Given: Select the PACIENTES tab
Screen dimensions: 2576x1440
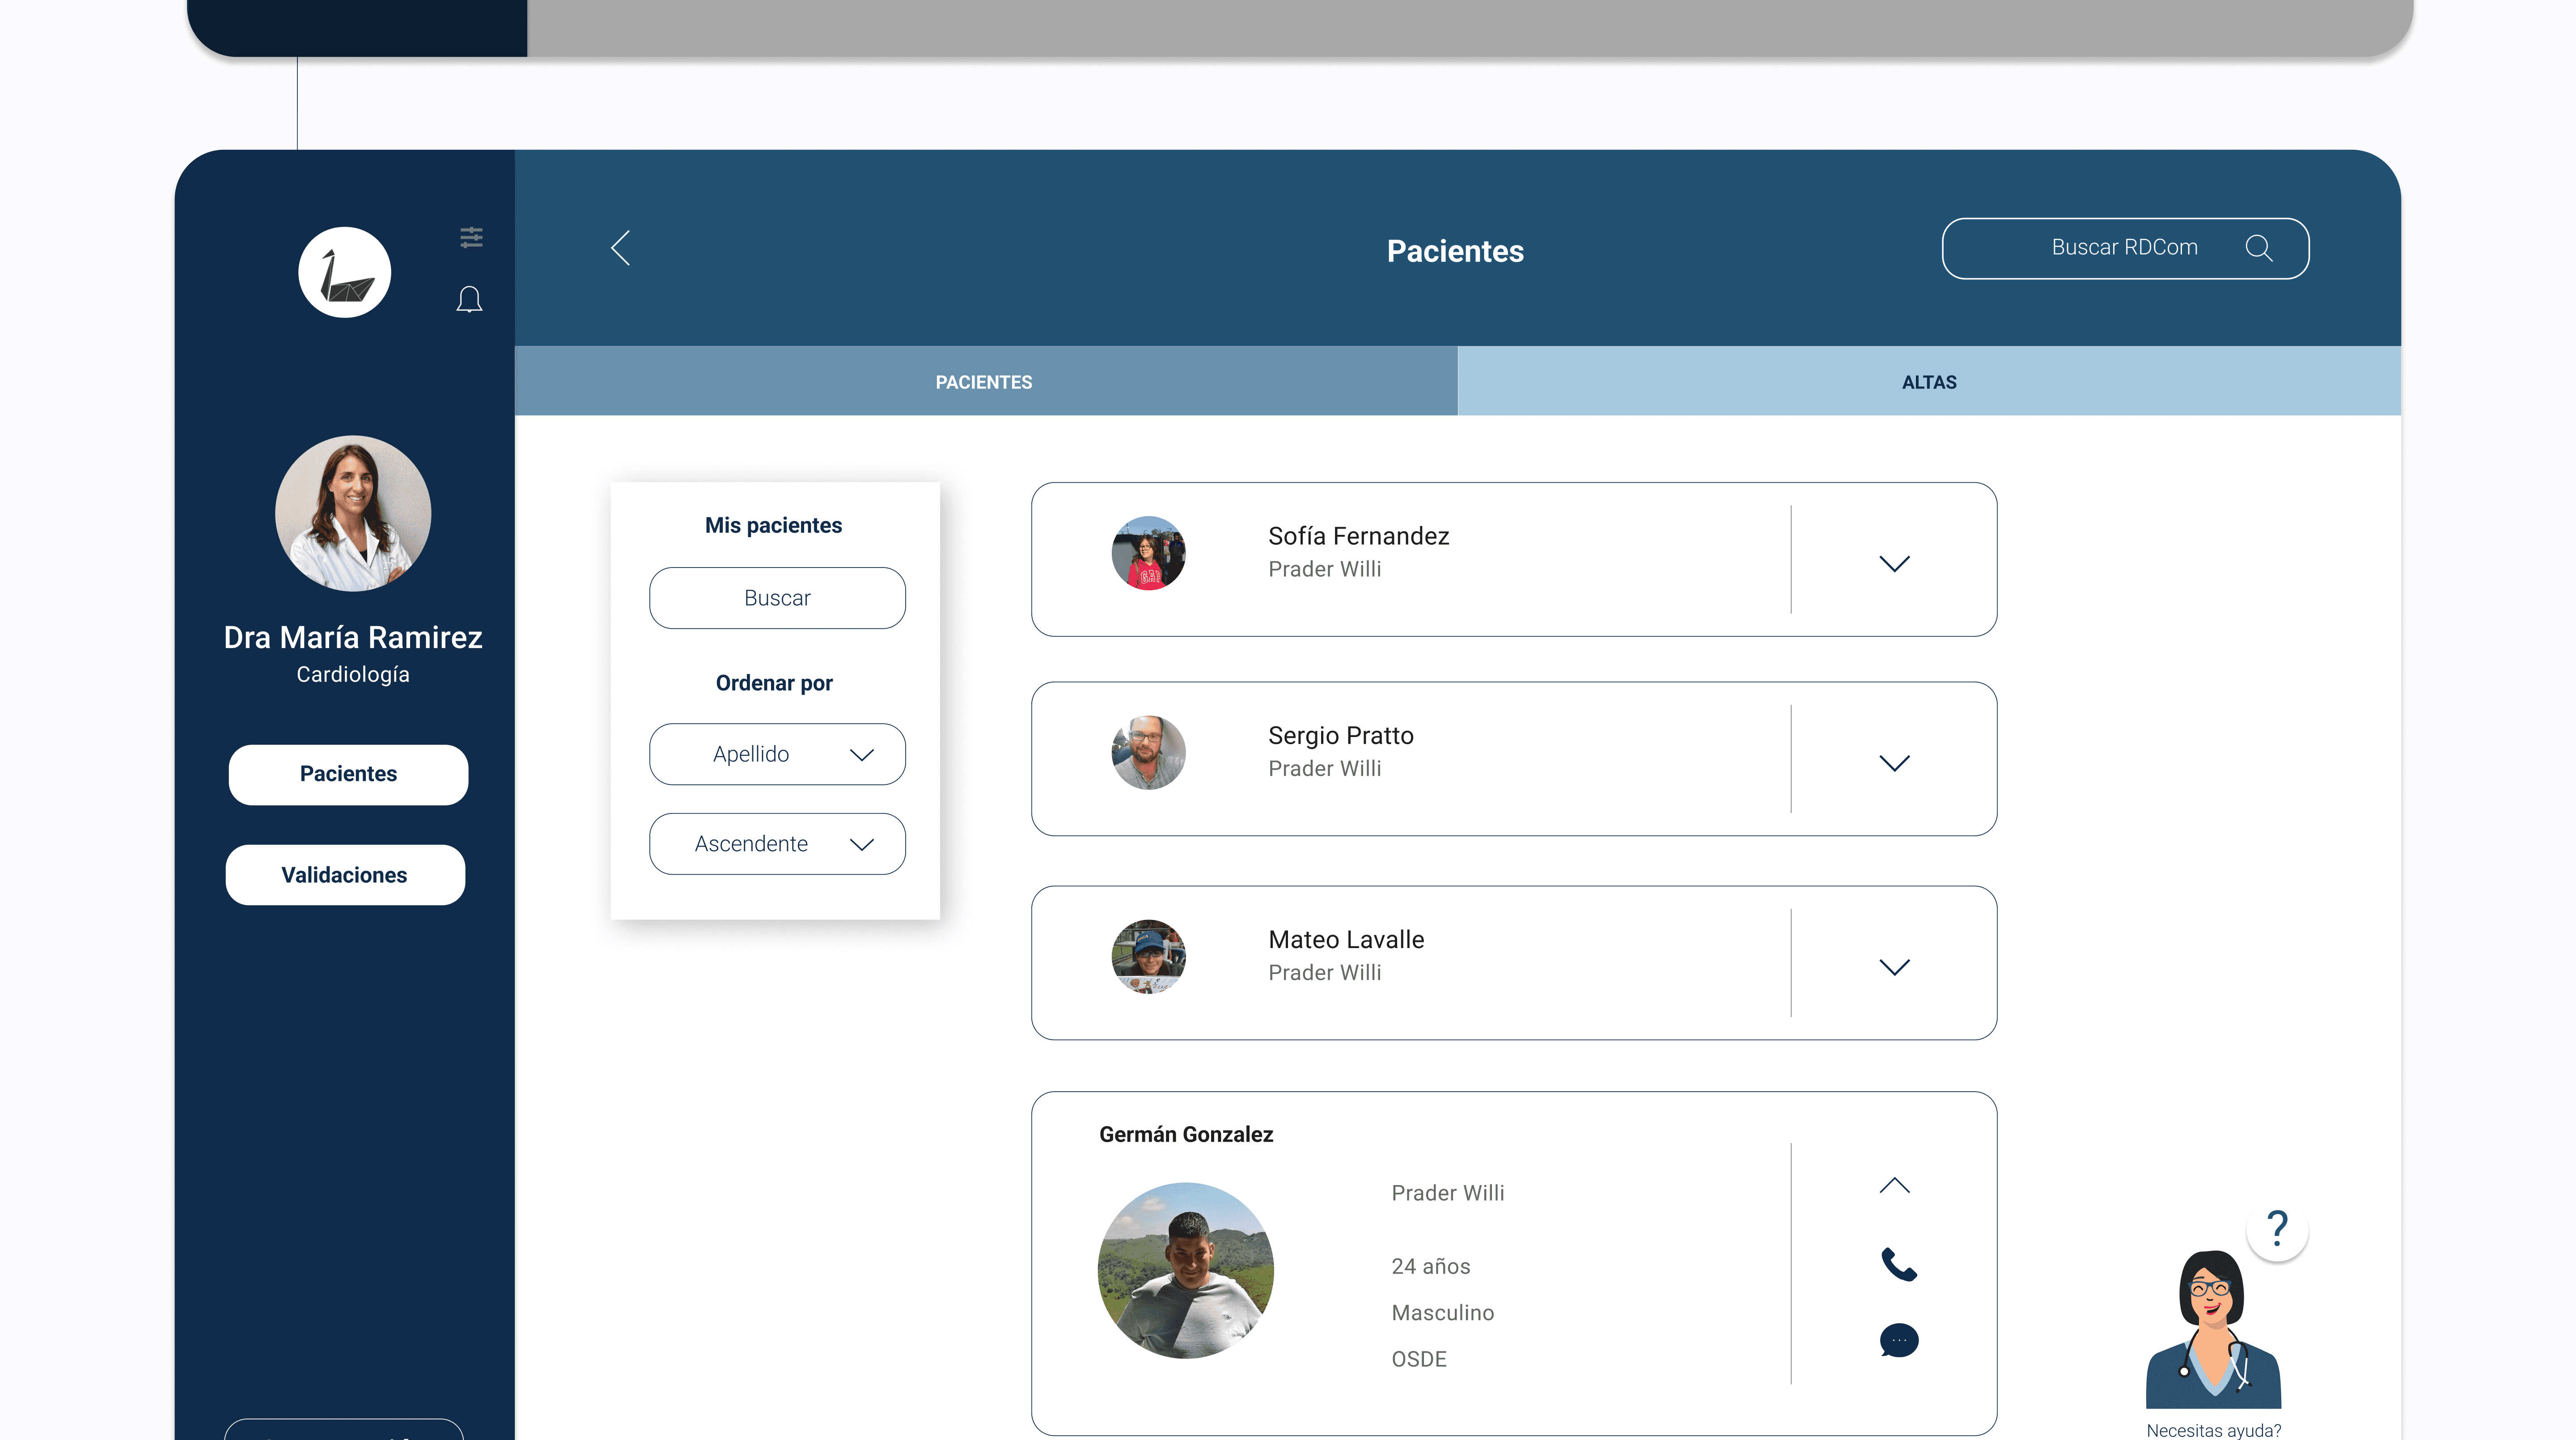Looking at the screenshot, I should [x=984, y=382].
